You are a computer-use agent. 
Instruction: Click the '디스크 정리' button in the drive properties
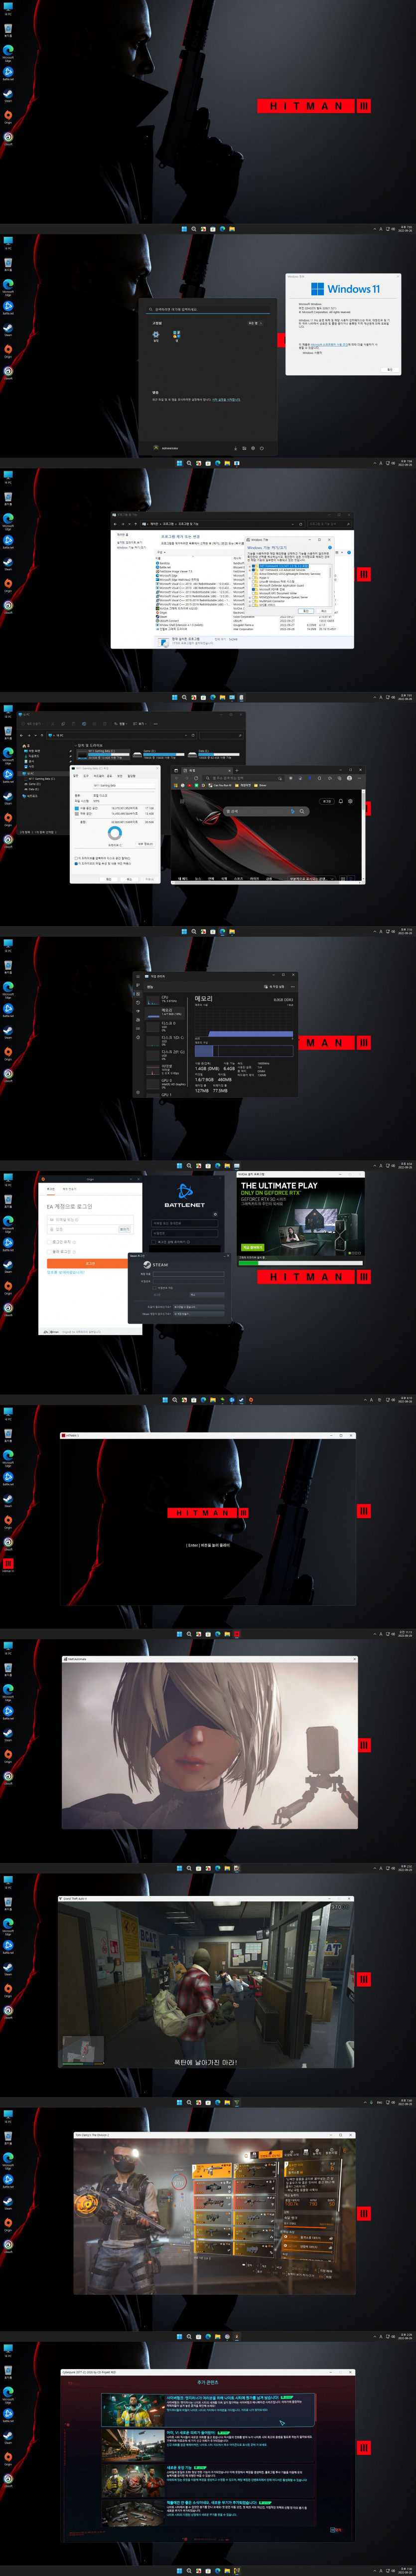point(145,843)
